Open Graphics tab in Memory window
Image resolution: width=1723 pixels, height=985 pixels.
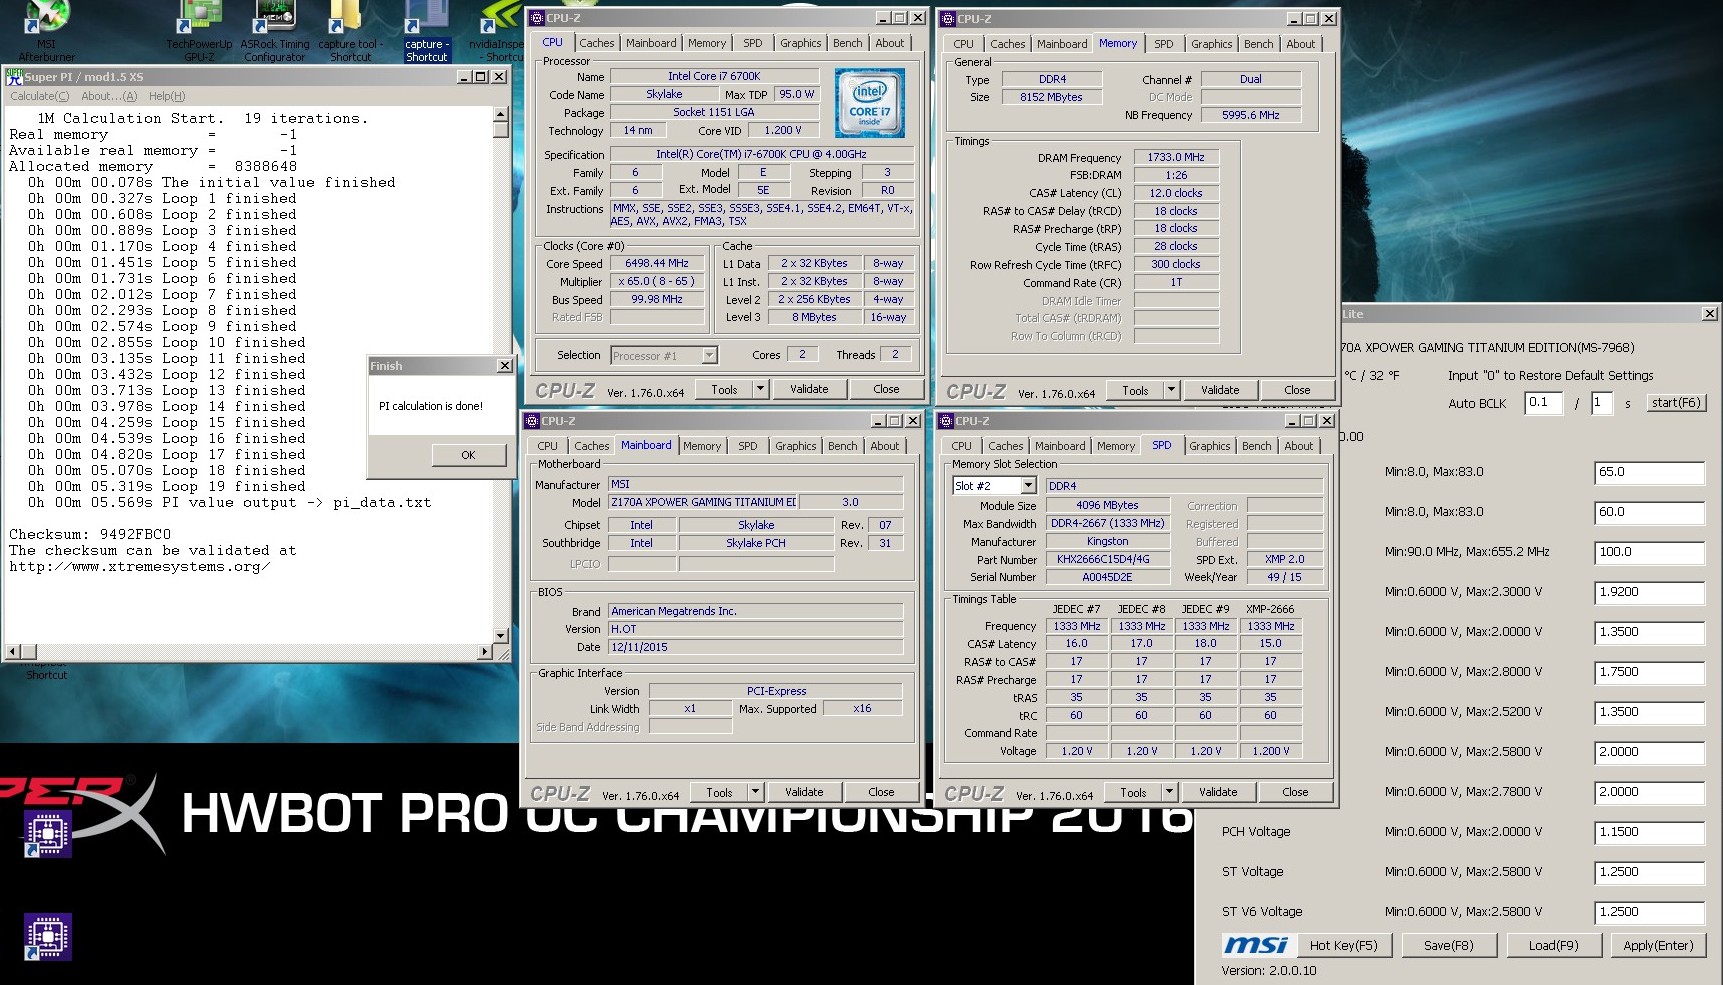tap(1211, 44)
